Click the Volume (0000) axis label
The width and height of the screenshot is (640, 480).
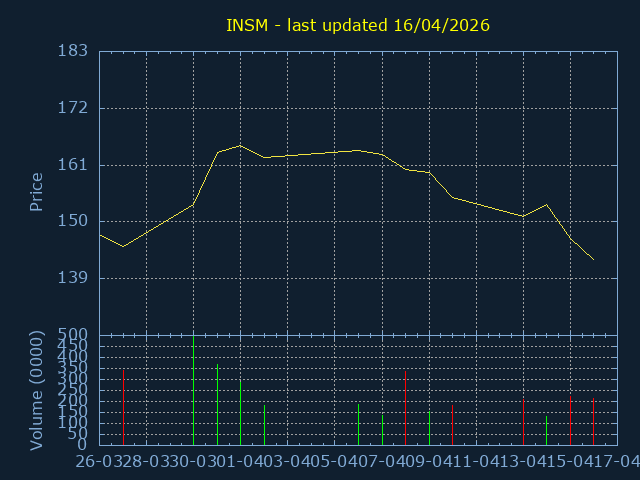pos(36,389)
